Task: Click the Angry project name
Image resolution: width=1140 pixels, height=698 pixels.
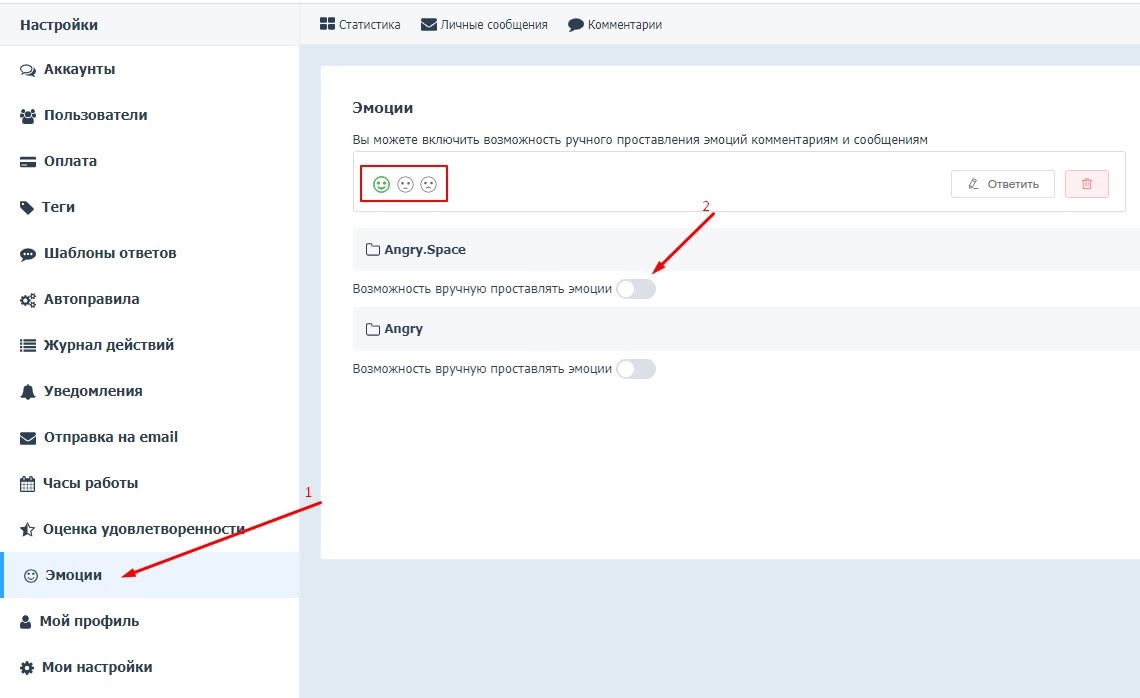Action: 404,329
